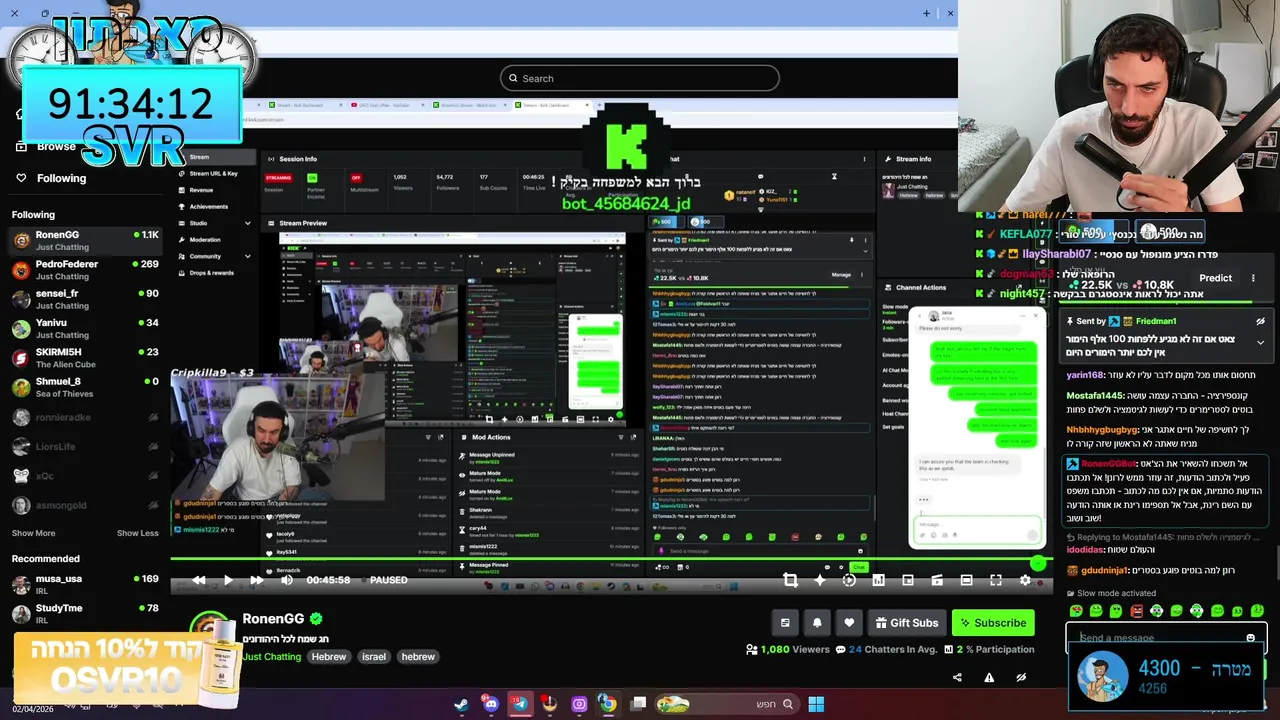The image size is (1280, 720).
Task: Open Discord from the taskbar
Action: tap(491, 704)
